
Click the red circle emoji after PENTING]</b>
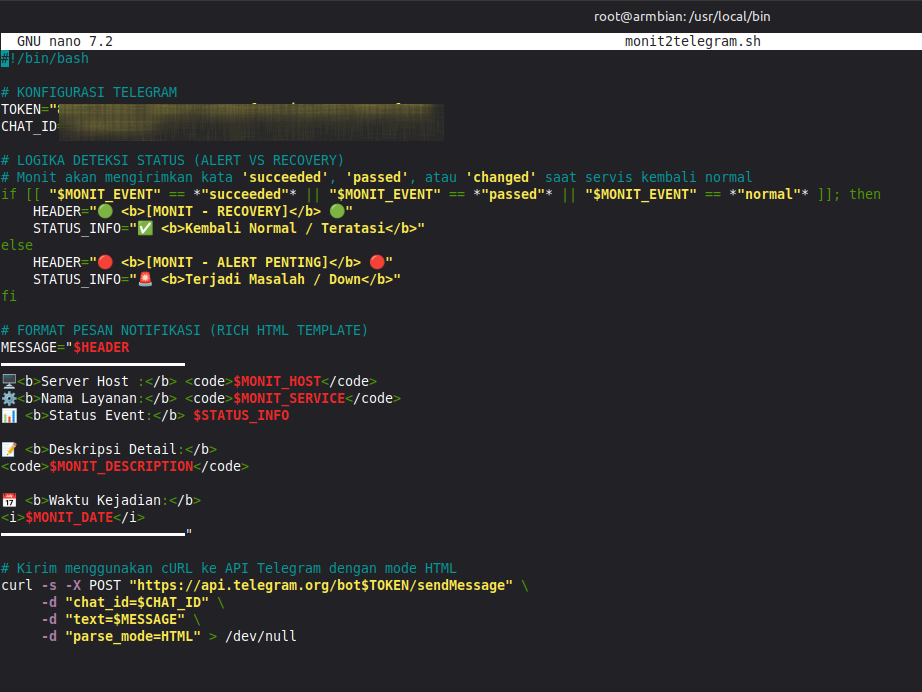coord(378,262)
